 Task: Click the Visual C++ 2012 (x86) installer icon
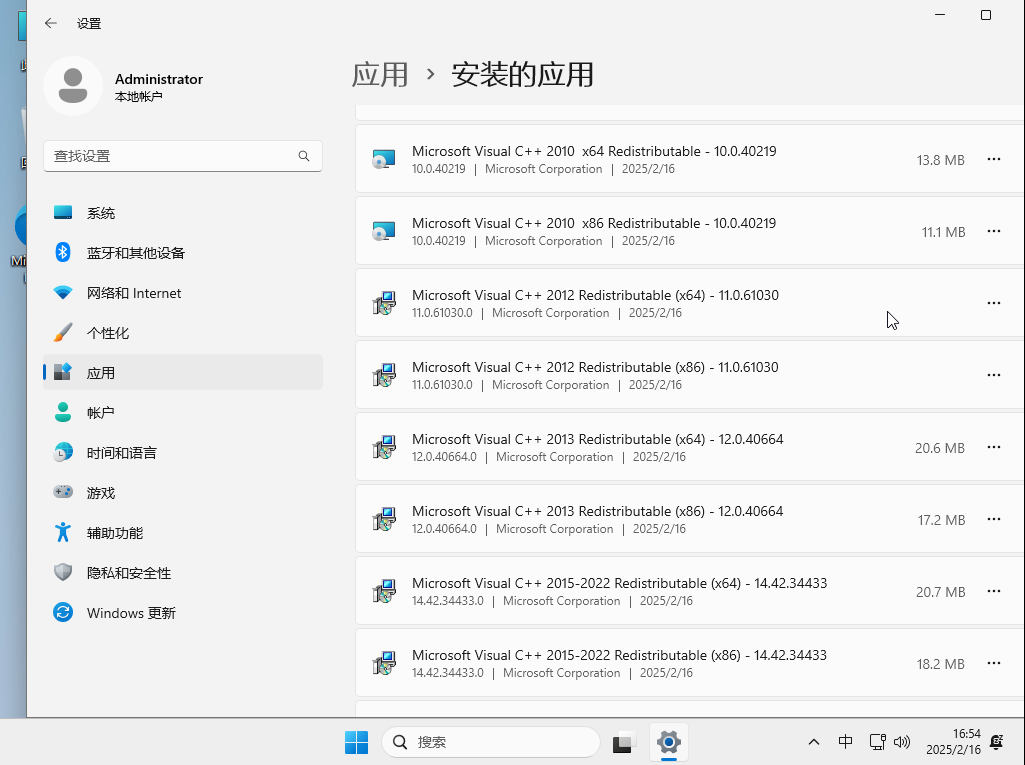point(384,375)
